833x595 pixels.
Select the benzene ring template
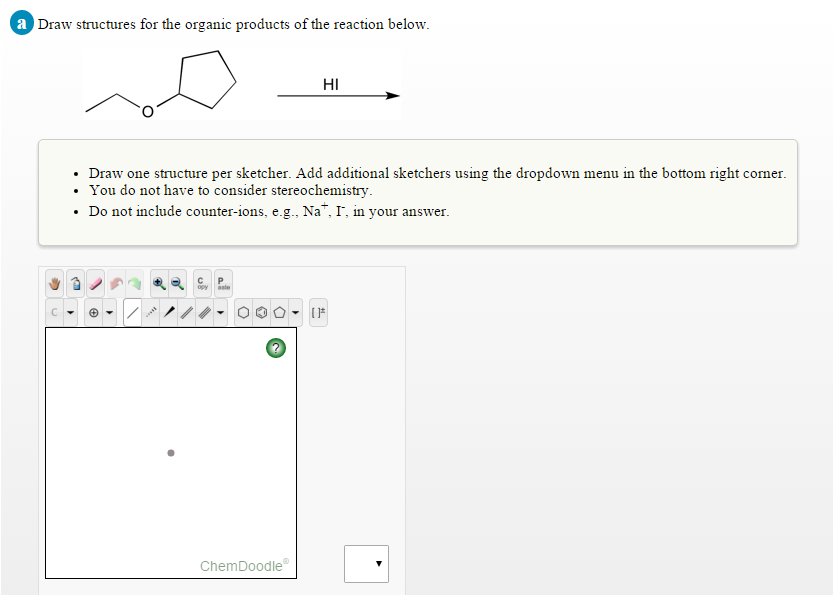coord(262,312)
